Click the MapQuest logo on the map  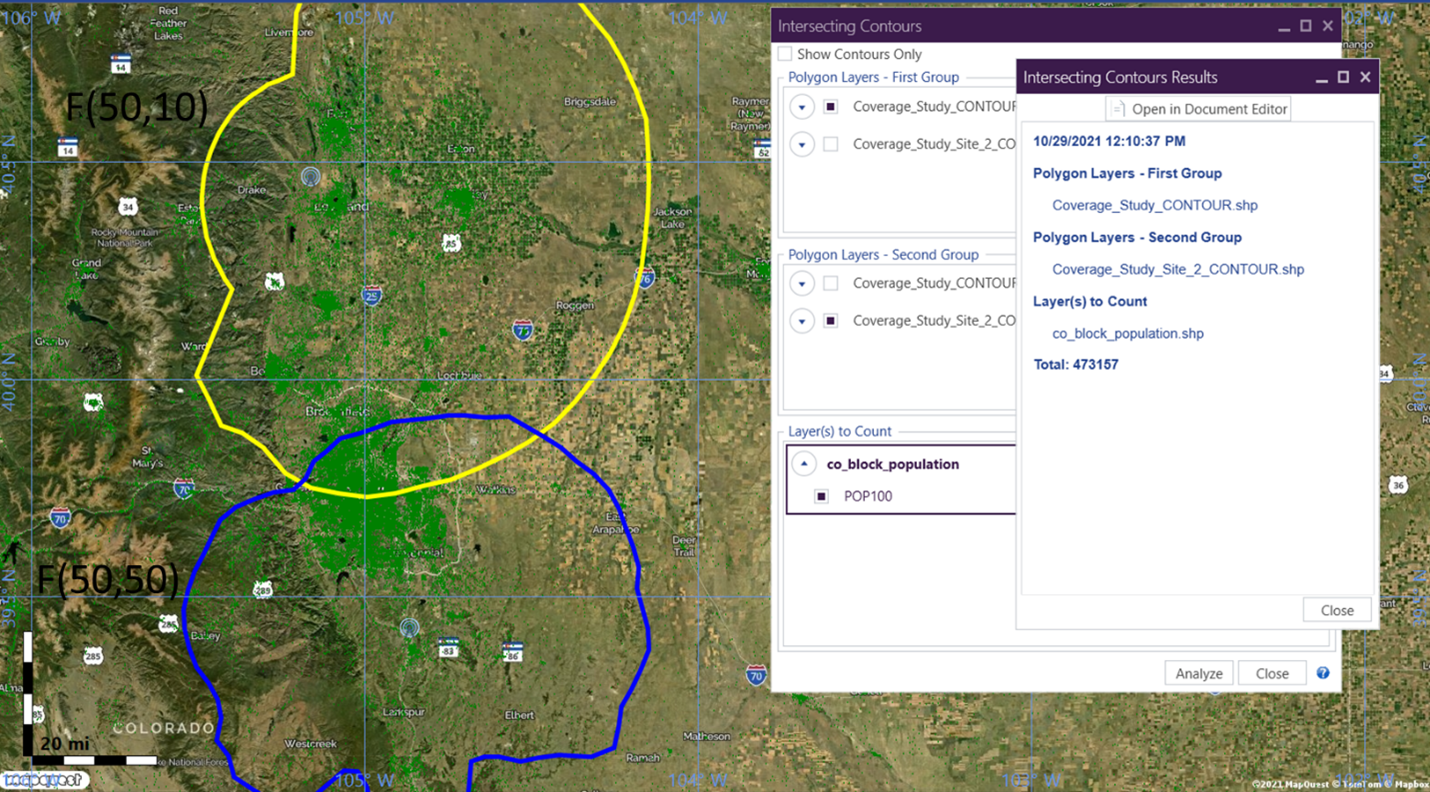44,779
